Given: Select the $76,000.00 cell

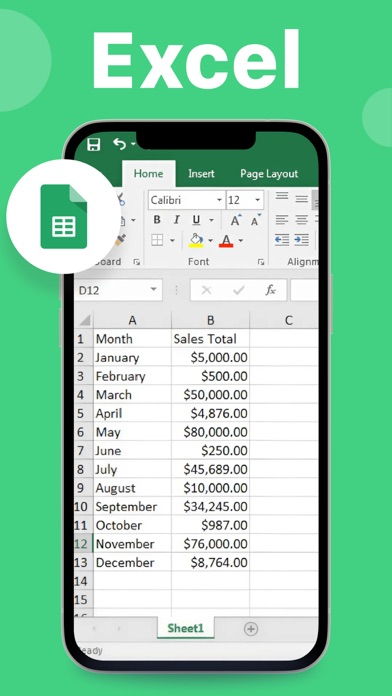Looking at the screenshot, I should pos(210,544).
